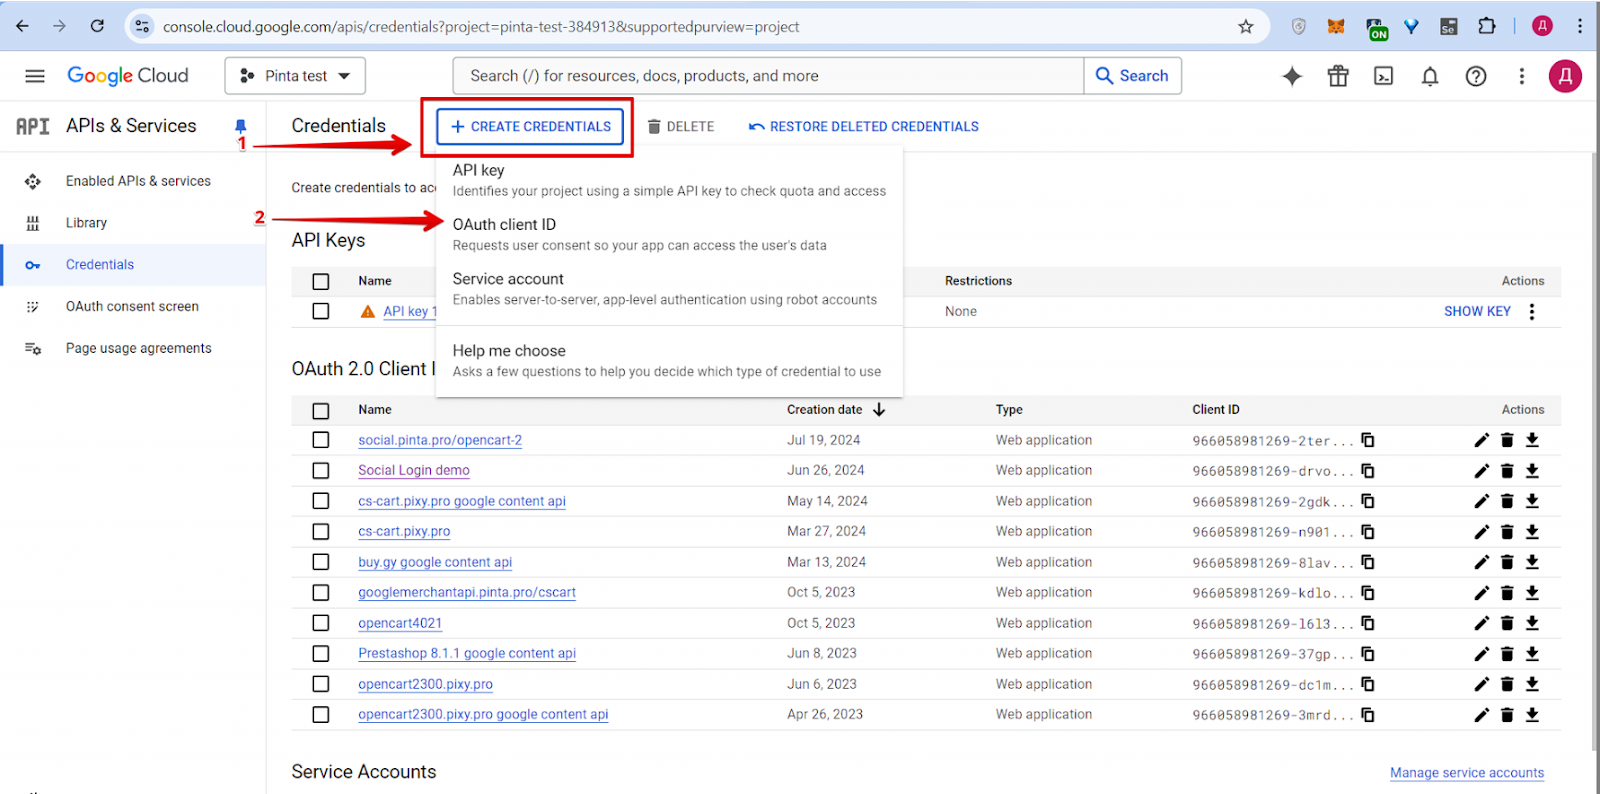Delete the Social Login demo OAuth client
Screen dimensions: 1600x794
1507,471
